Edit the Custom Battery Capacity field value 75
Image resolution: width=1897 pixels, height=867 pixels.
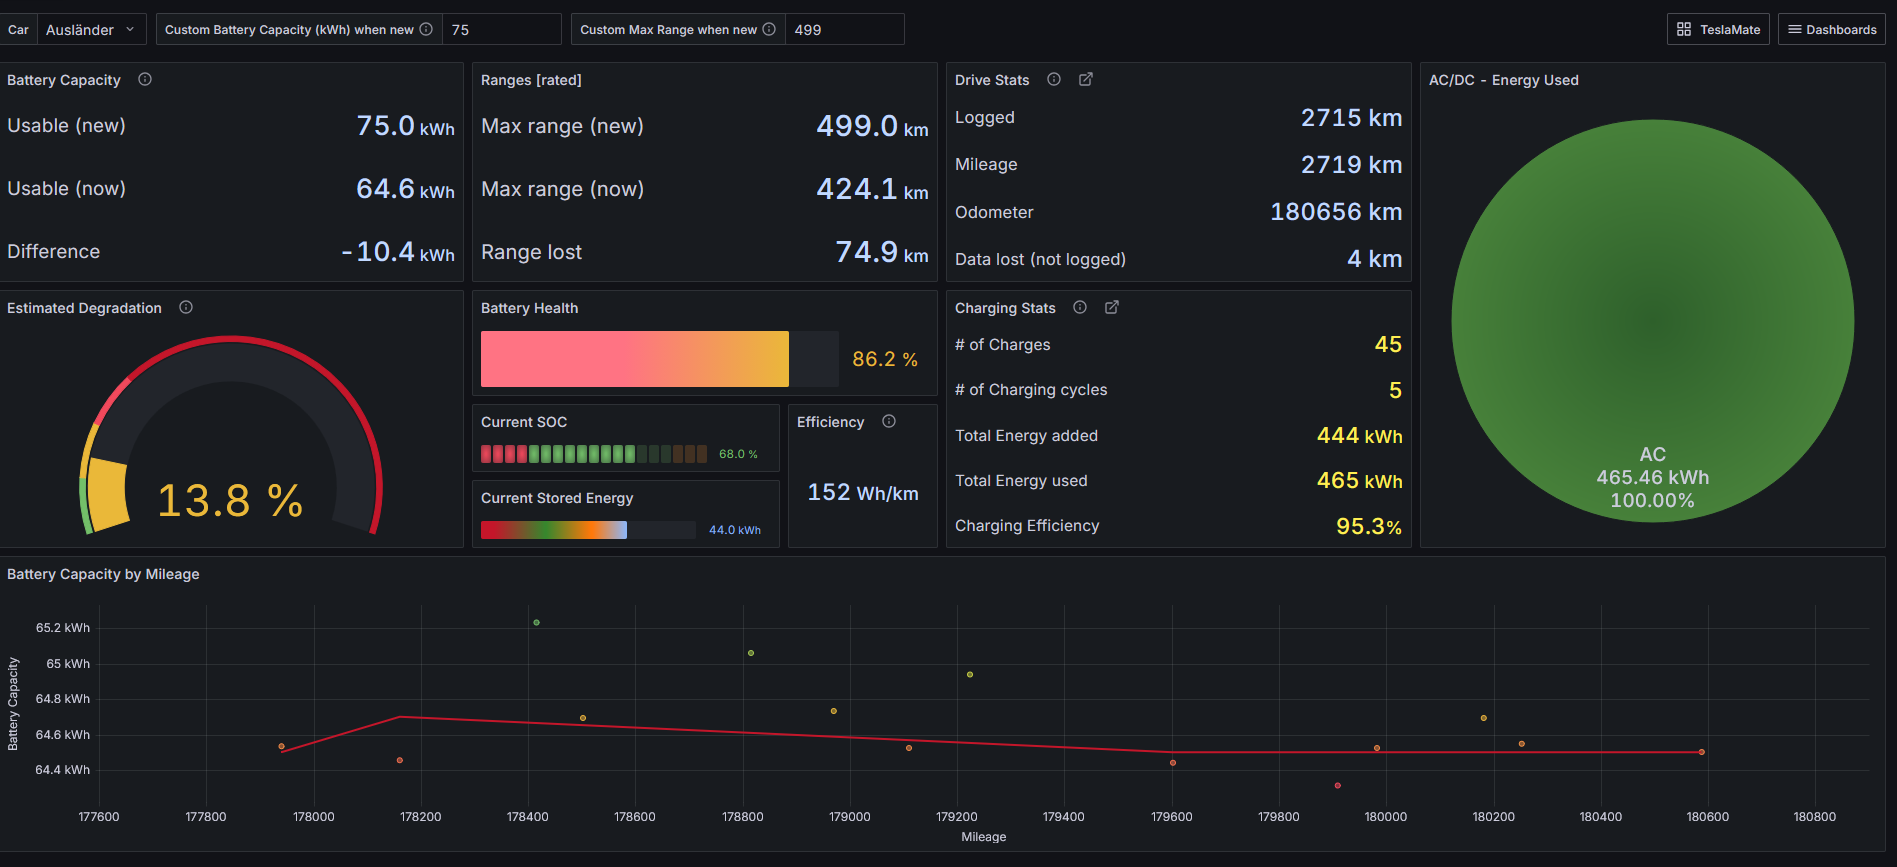pos(501,30)
